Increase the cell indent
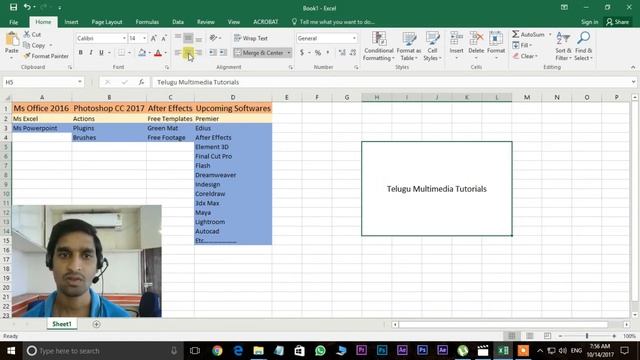This screenshot has width=640, height=360. [x=223, y=53]
